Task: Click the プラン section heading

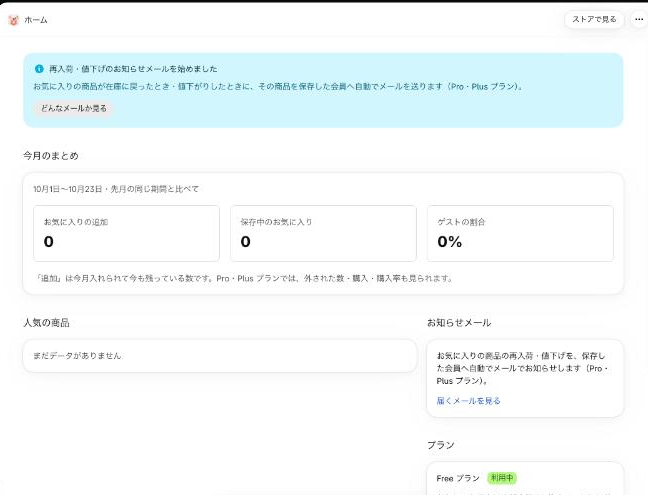Action: [441, 445]
